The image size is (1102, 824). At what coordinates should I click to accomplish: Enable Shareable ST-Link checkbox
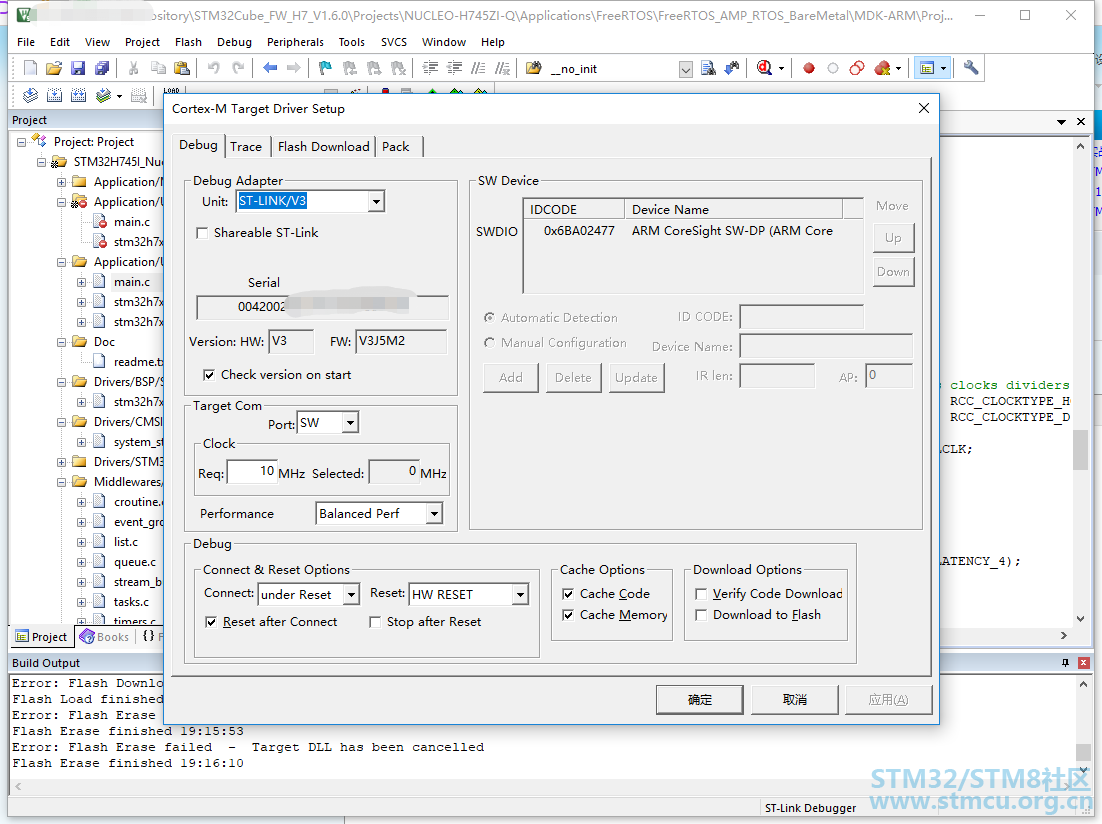(202, 233)
